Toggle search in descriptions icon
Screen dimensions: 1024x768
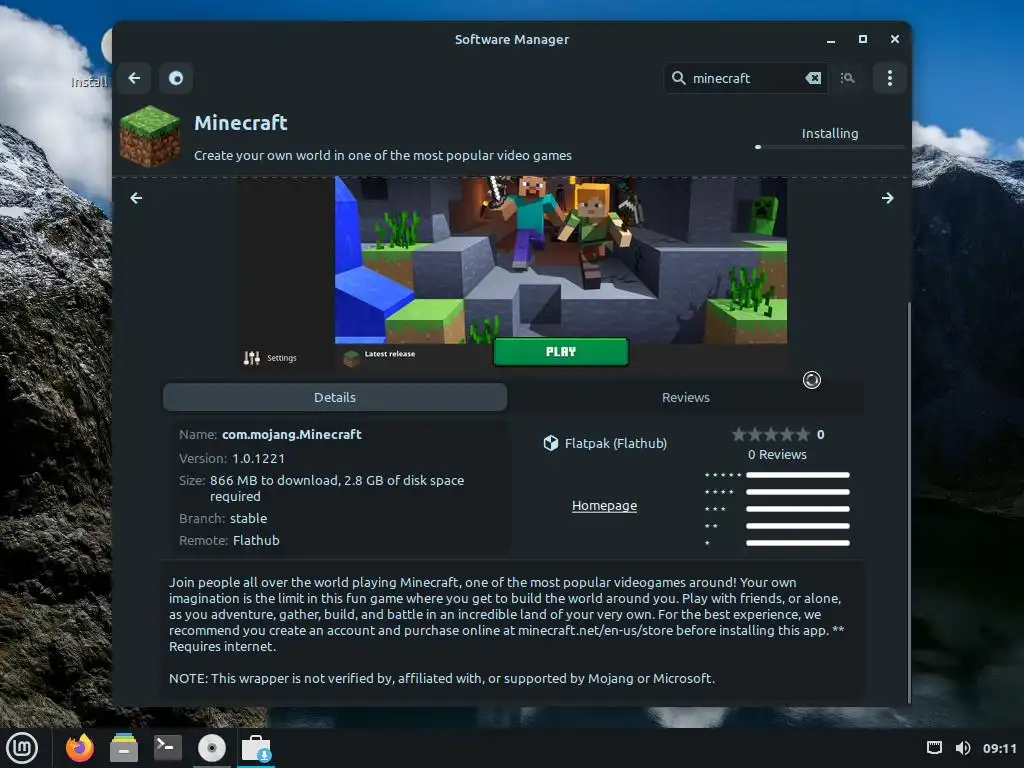848,78
